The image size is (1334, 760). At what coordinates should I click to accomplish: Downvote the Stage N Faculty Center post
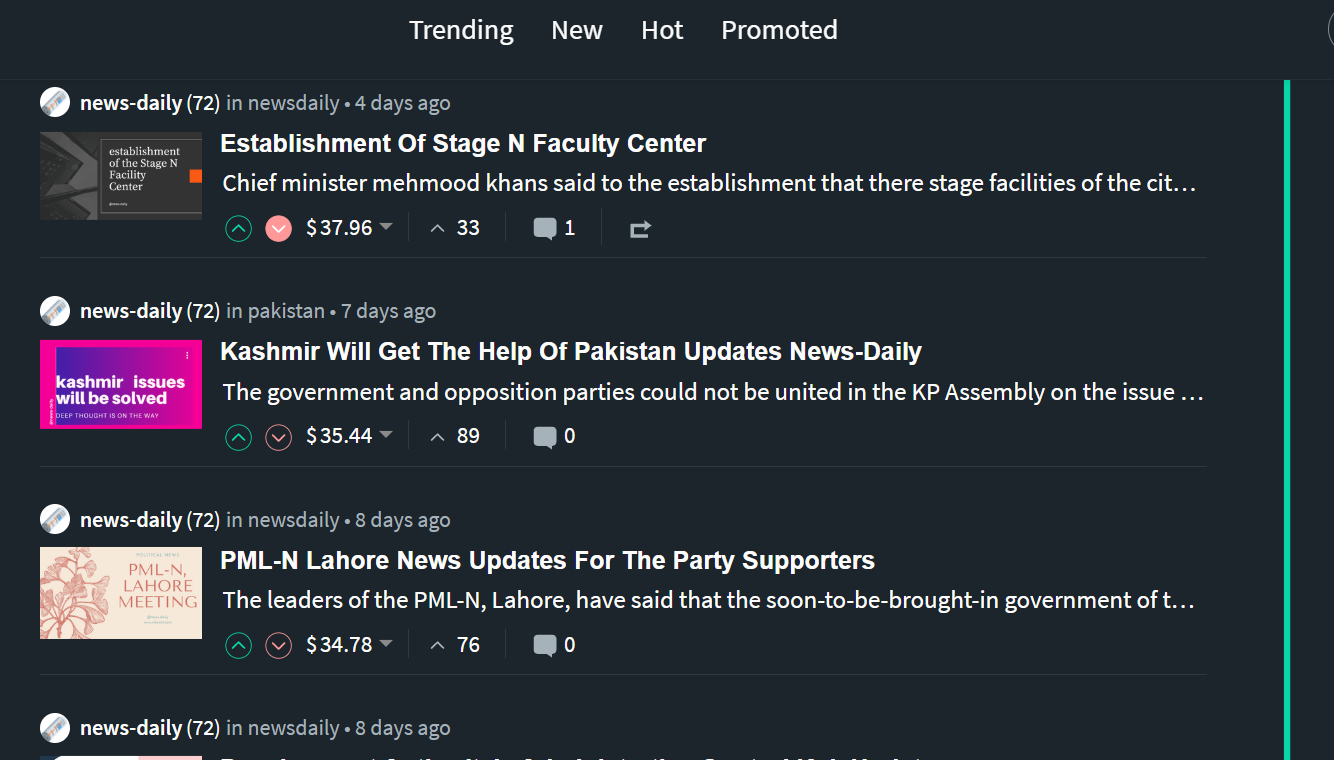(278, 228)
